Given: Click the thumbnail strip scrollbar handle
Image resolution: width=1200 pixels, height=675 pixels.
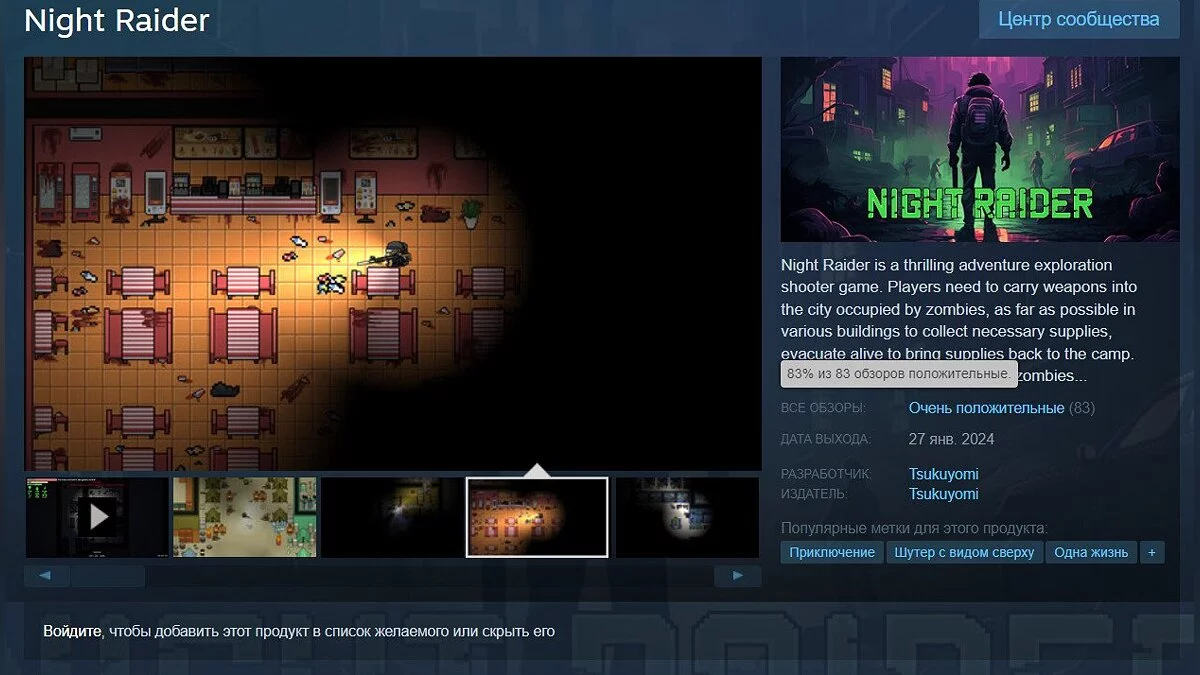Looking at the screenshot, I should tap(108, 576).
